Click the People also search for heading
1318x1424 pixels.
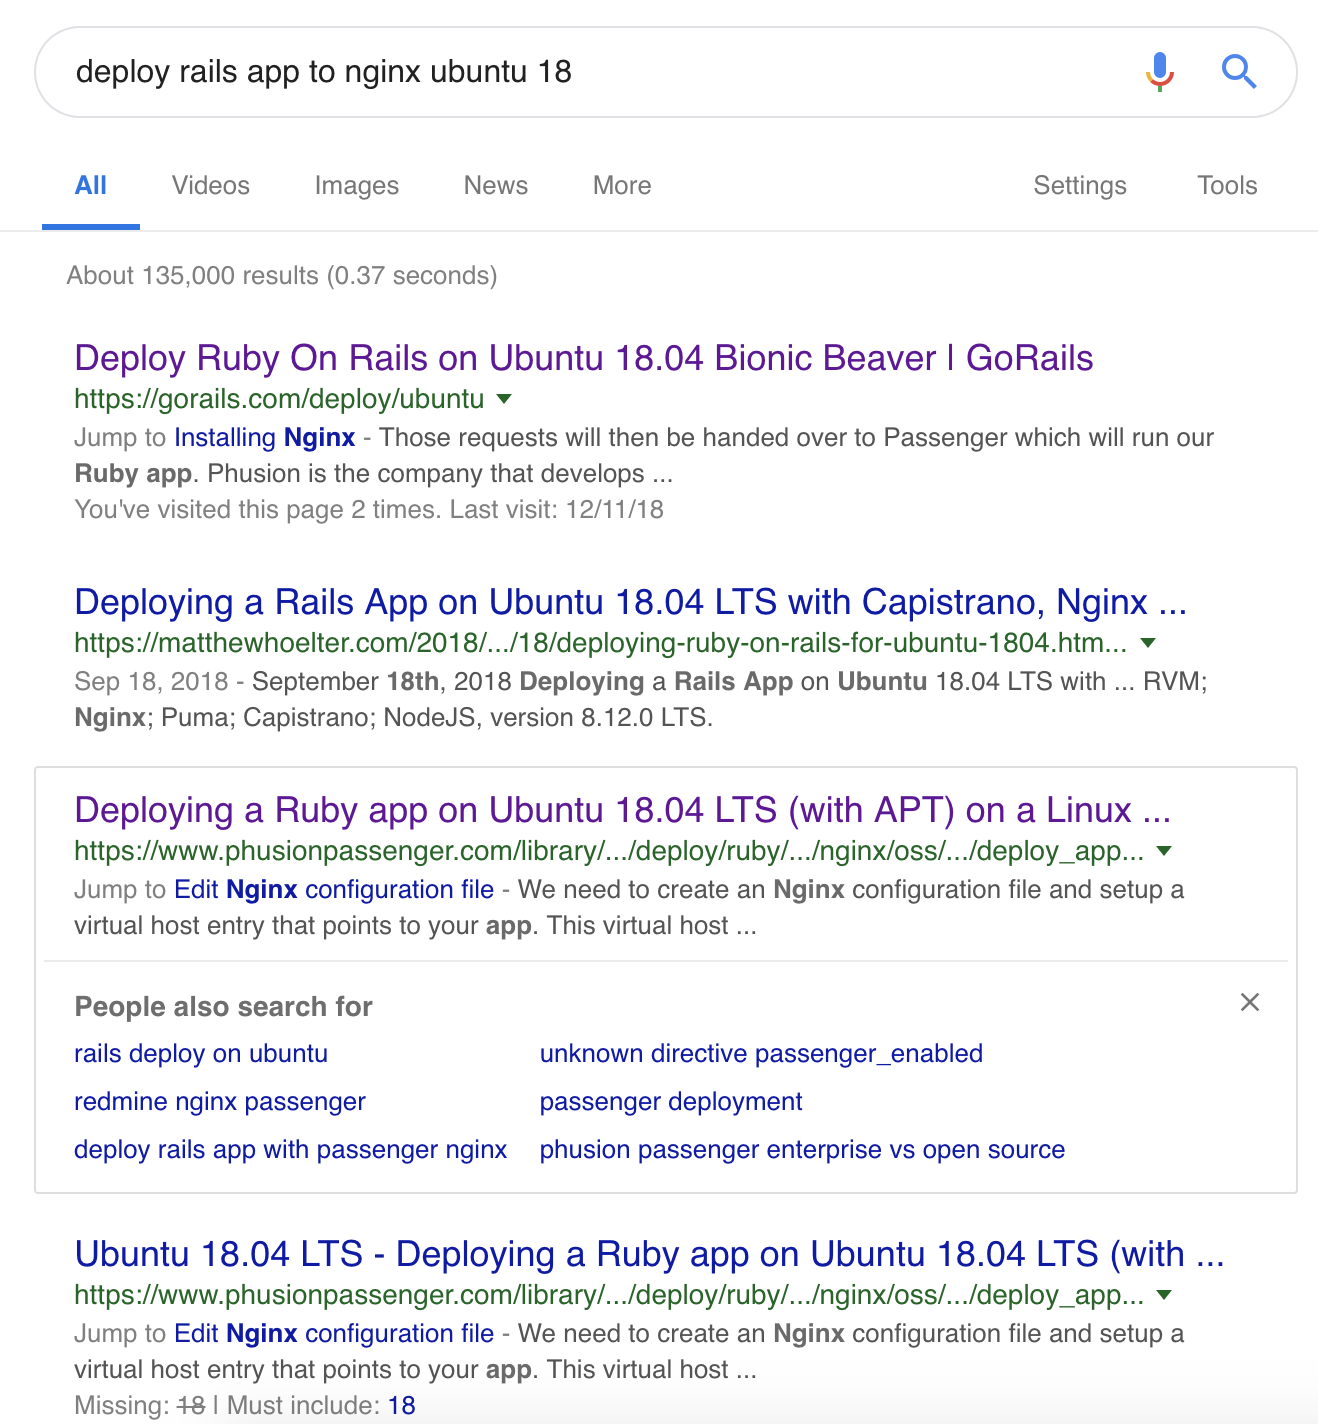tap(224, 1007)
